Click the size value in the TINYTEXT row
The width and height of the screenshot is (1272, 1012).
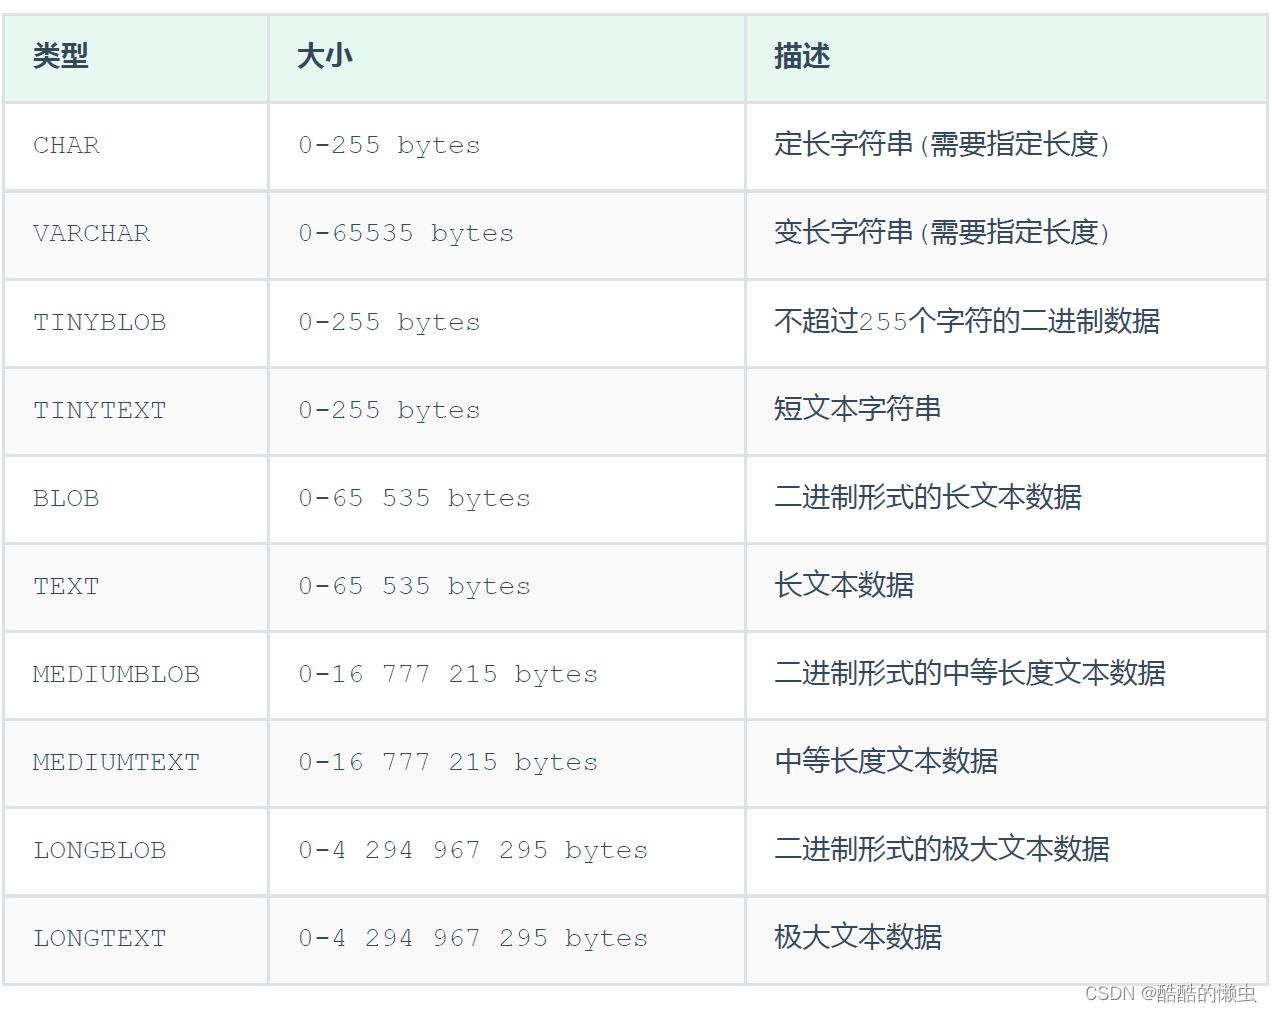[x=389, y=410]
